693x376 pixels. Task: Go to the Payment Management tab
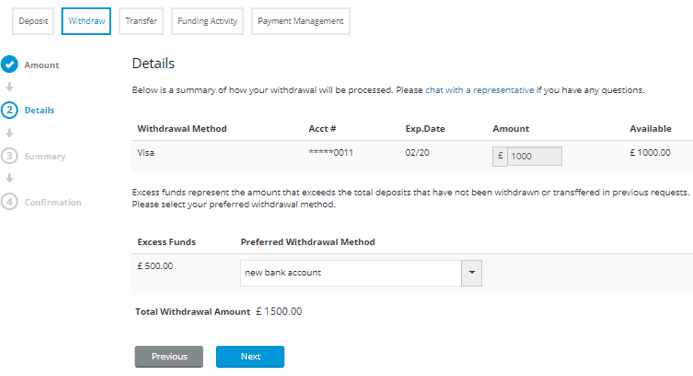301,21
